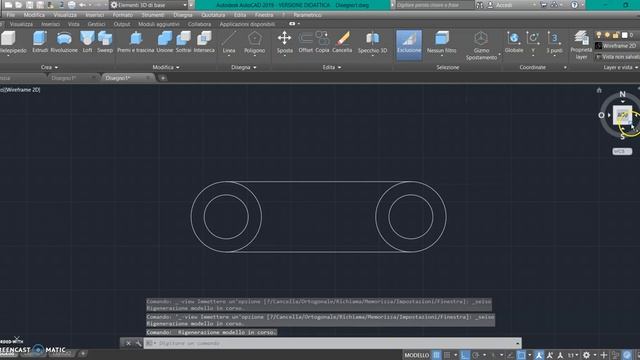Click the layer 0 color swatch
The width and height of the screenshot is (640, 360).
click(624, 35)
